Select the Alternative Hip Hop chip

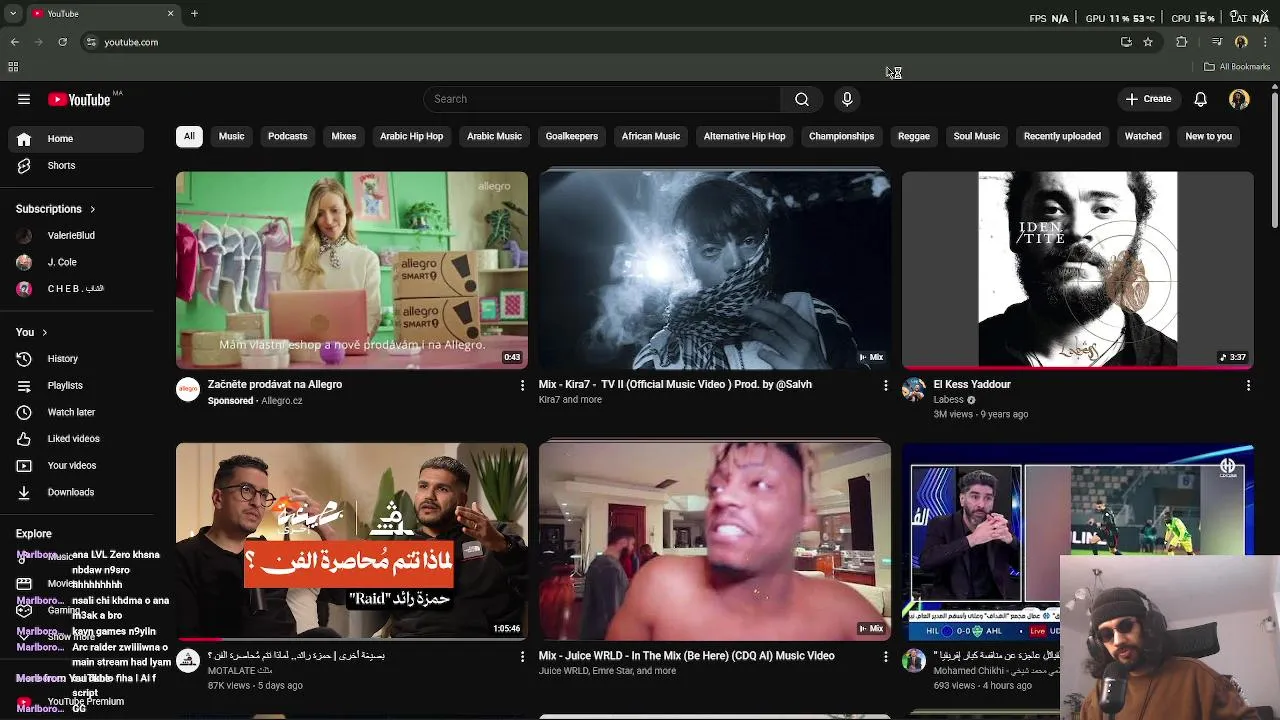pyautogui.click(x=744, y=136)
